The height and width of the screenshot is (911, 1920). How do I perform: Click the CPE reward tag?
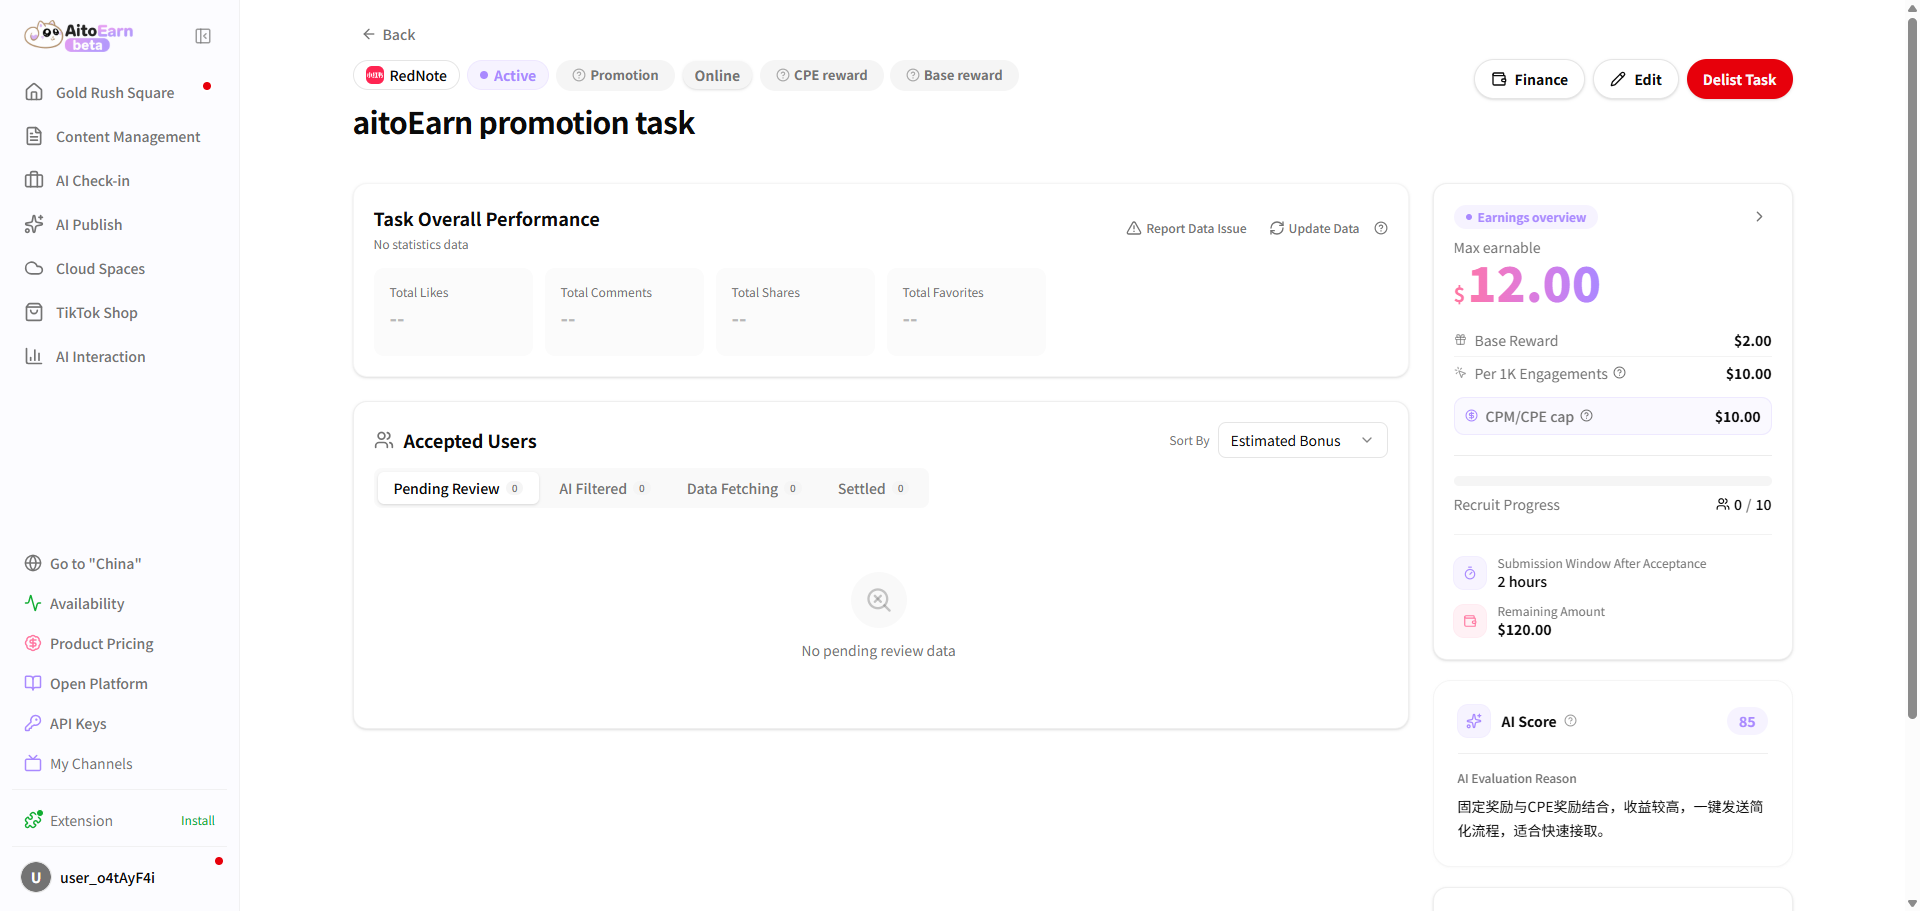click(822, 75)
